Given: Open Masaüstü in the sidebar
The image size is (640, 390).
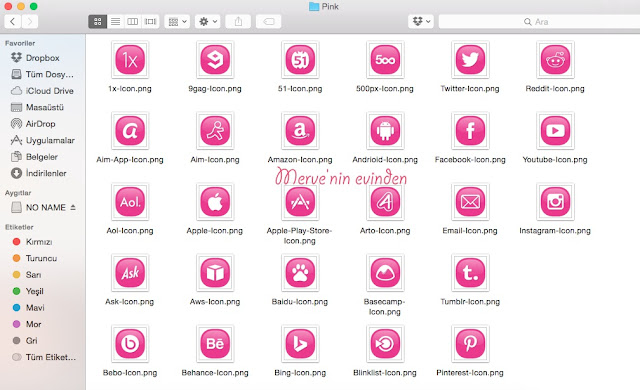Looking at the screenshot, I should [x=43, y=107].
